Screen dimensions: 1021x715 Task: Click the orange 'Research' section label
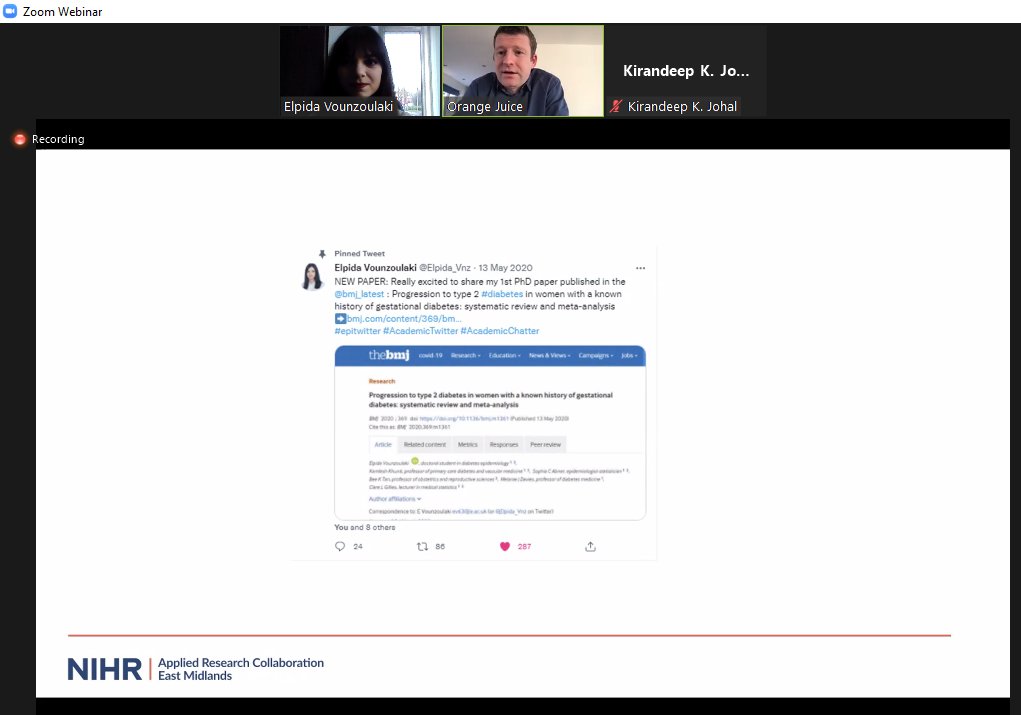coord(382,381)
